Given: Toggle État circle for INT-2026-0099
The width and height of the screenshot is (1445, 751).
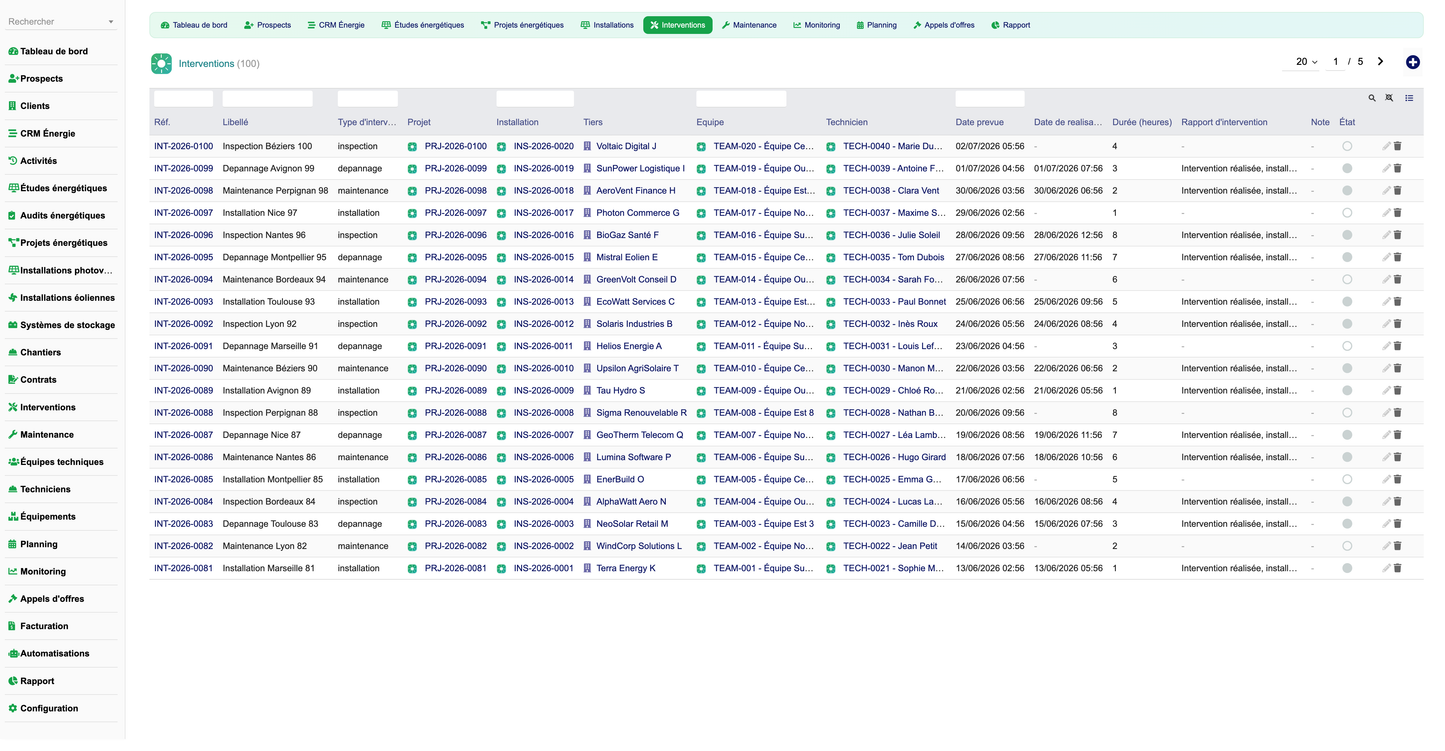Looking at the screenshot, I should point(1347,168).
